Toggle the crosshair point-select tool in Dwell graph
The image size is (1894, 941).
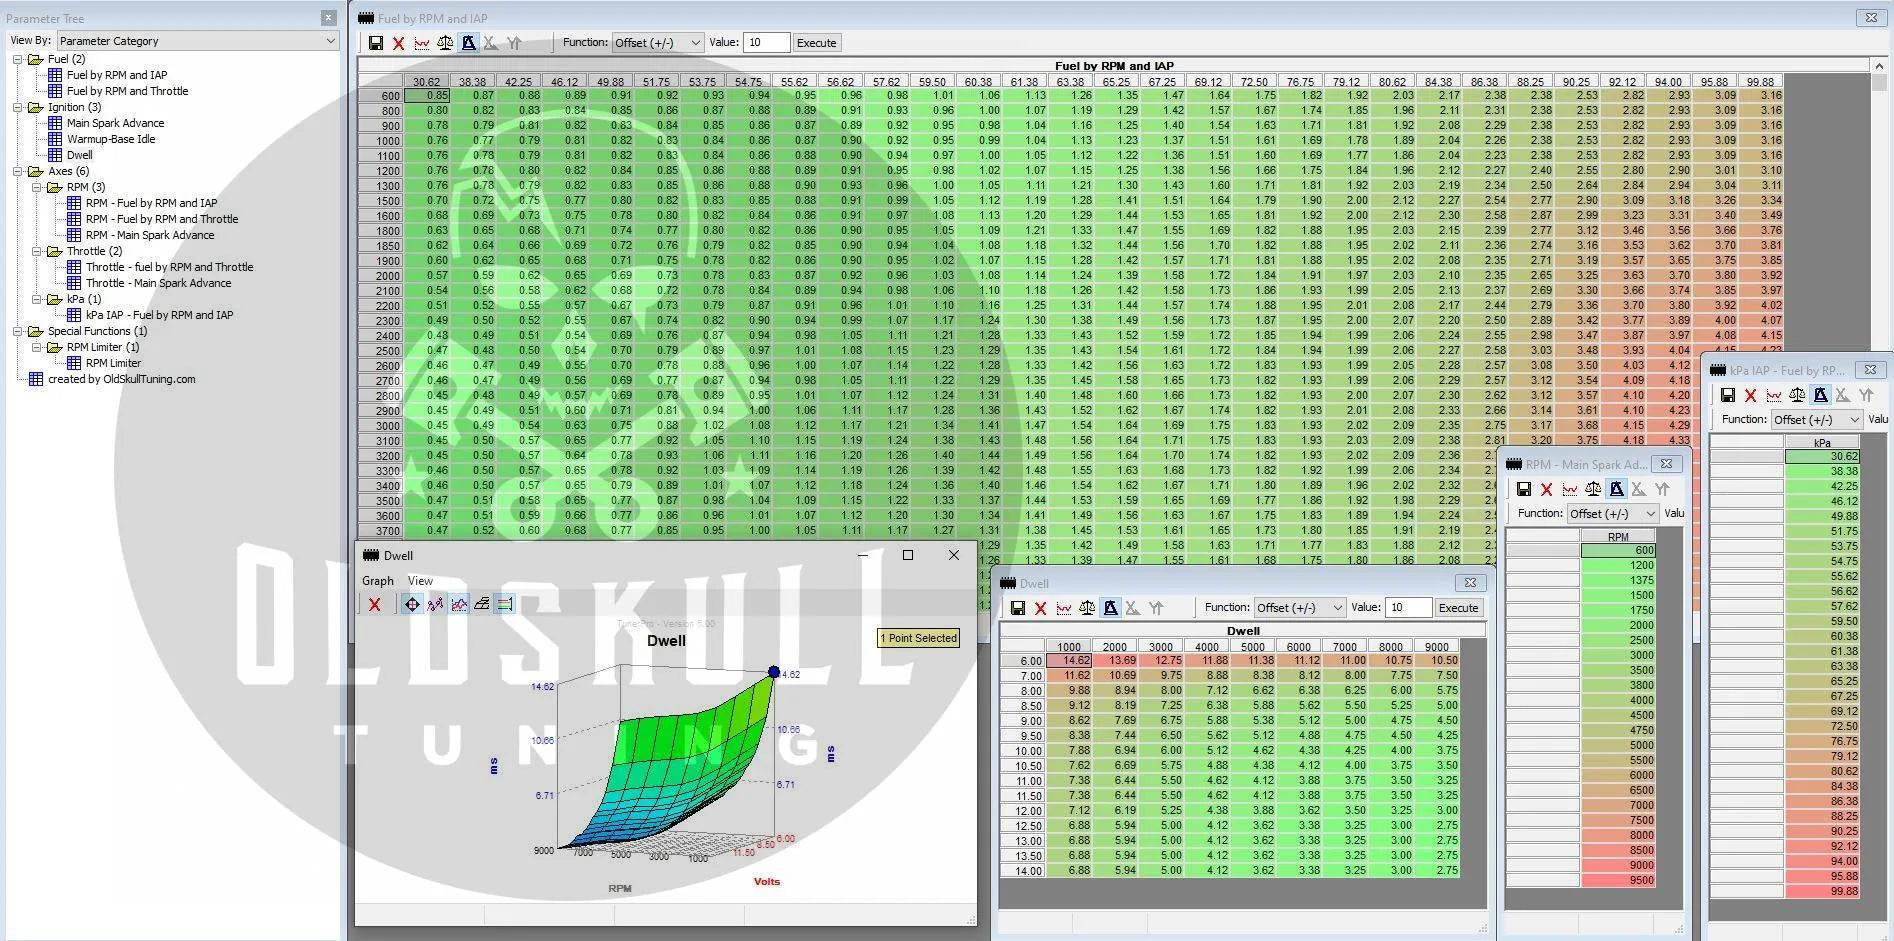[412, 604]
